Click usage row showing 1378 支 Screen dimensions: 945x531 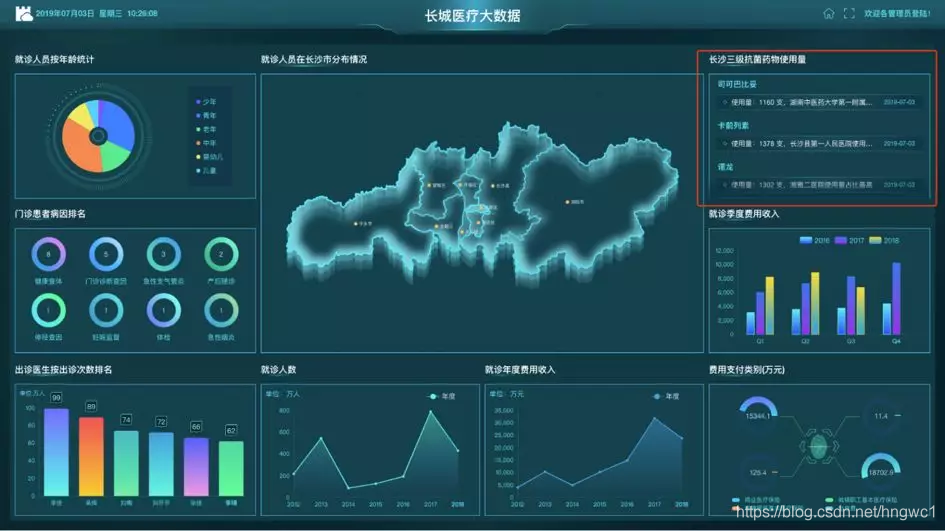[819, 143]
